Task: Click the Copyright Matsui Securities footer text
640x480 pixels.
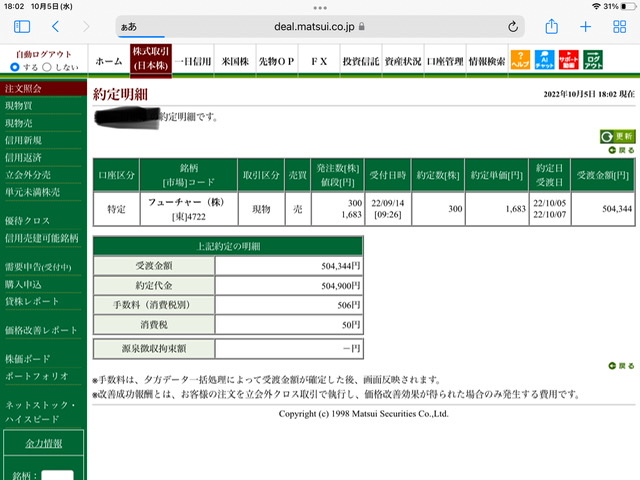Action: (x=364, y=413)
